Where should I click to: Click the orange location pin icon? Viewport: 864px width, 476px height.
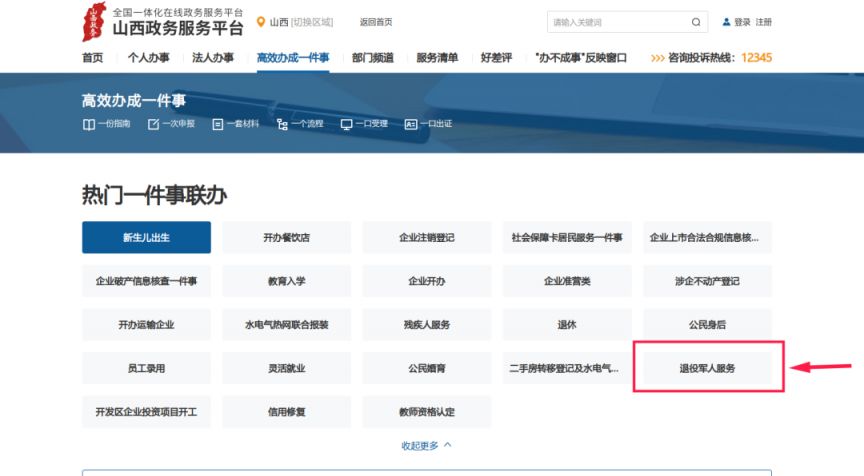tap(261, 22)
